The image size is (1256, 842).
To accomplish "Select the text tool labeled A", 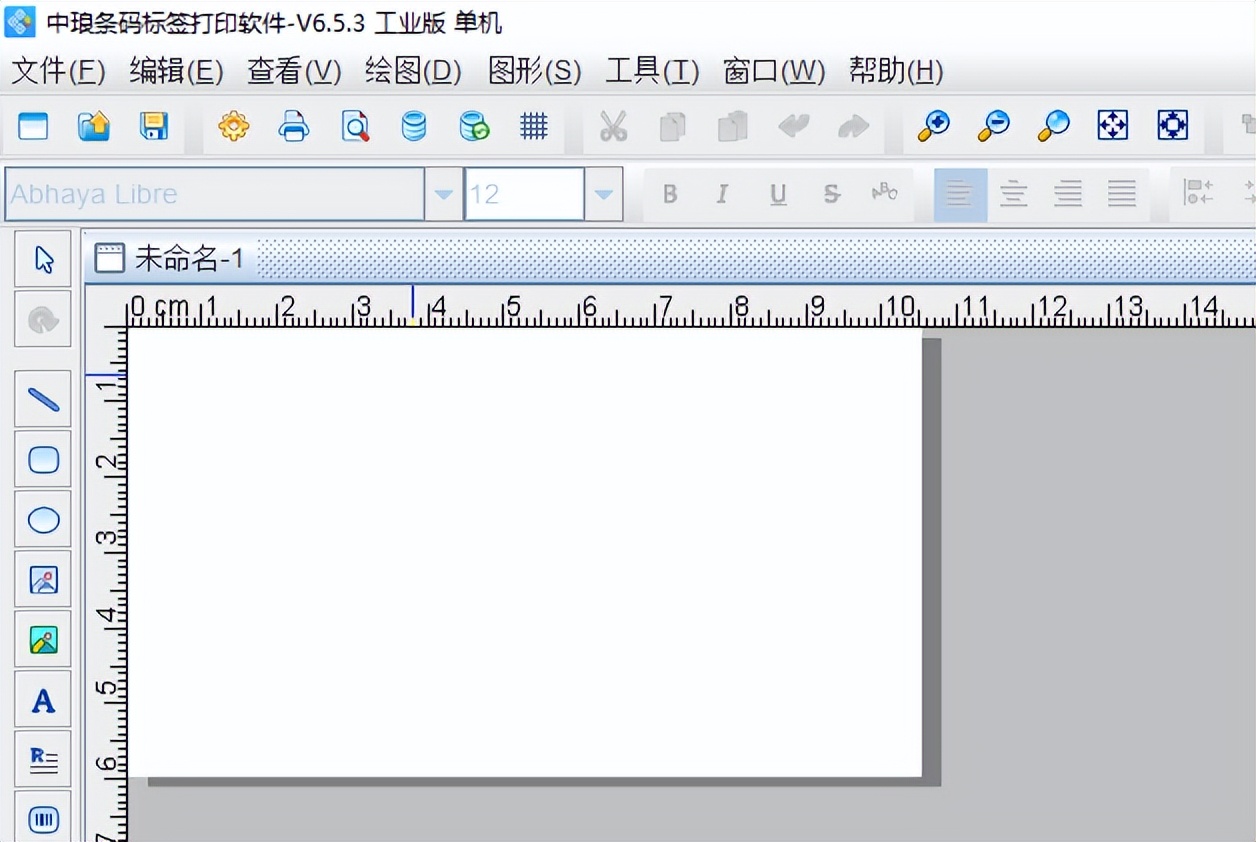I will point(43,700).
